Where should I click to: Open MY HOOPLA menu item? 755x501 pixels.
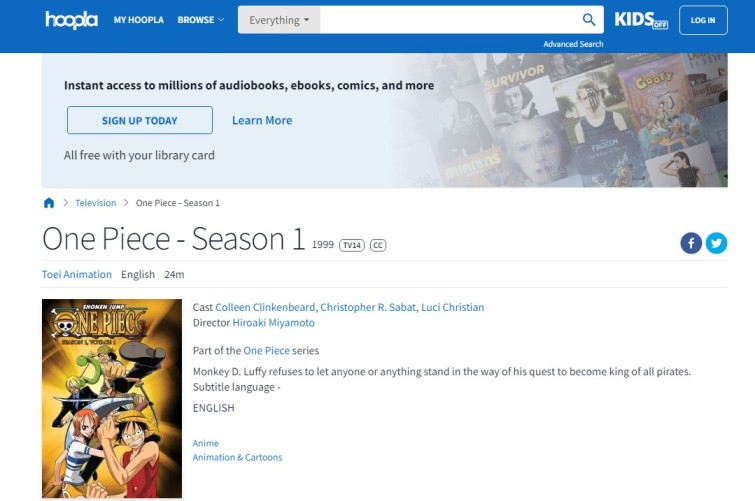click(x=139, y=20)
